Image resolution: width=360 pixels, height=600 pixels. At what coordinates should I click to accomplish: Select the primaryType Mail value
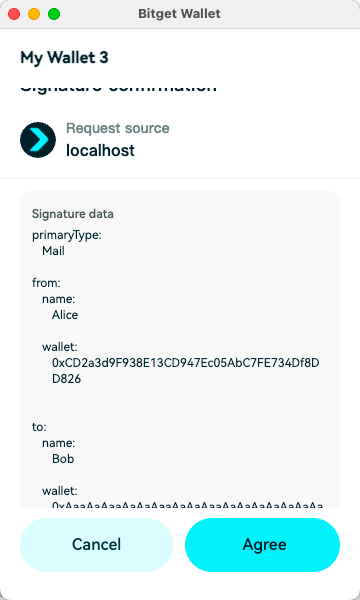click(x=53, y=251)
